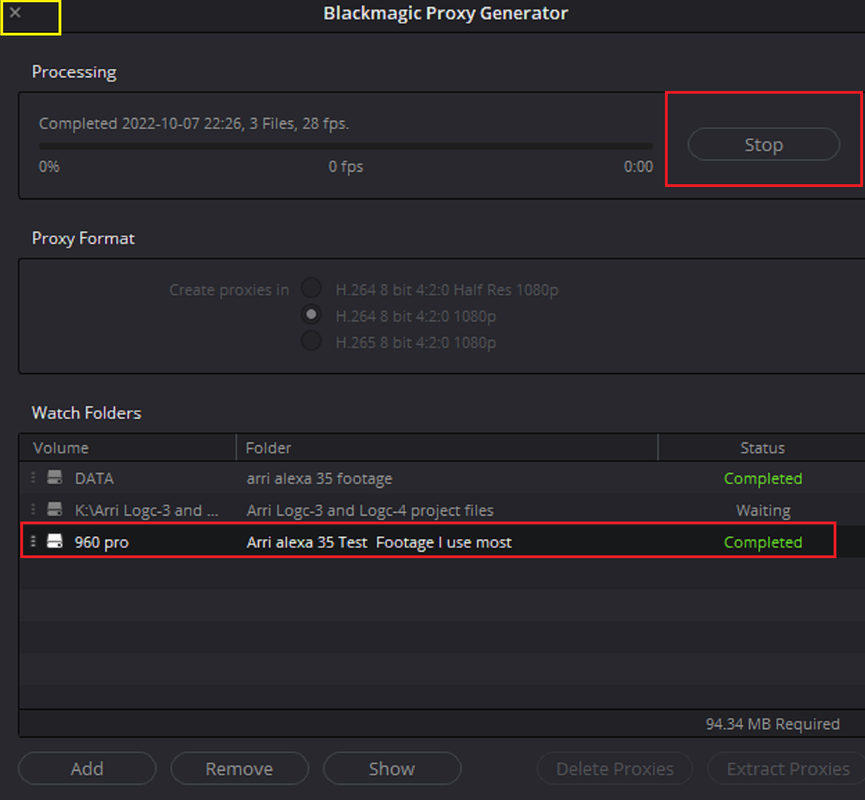Screen dimensions: 865x800
Task: Click the '0 fps' readout
Action: point(346,166)
